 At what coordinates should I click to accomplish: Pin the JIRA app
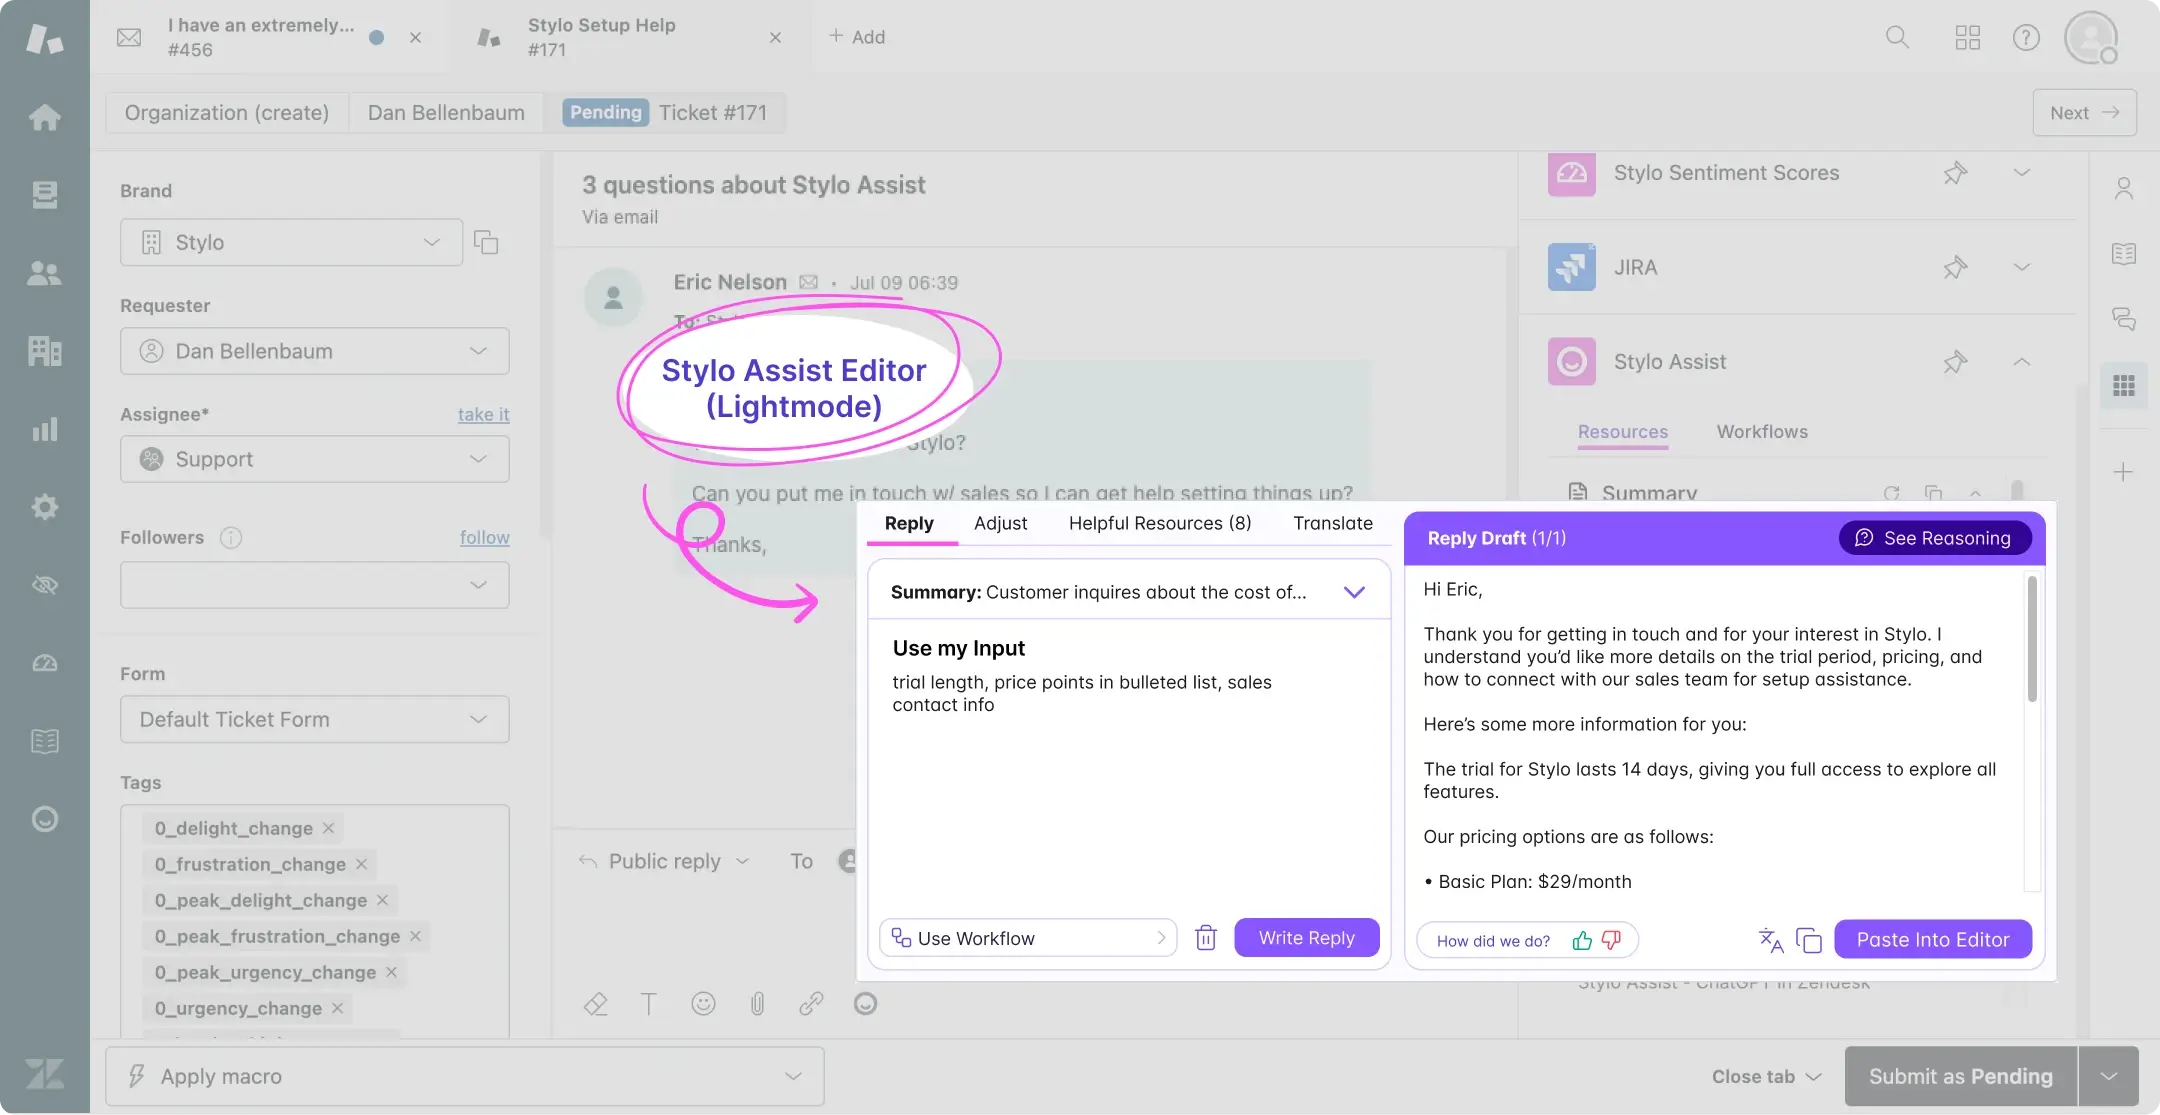point(1955,267)
